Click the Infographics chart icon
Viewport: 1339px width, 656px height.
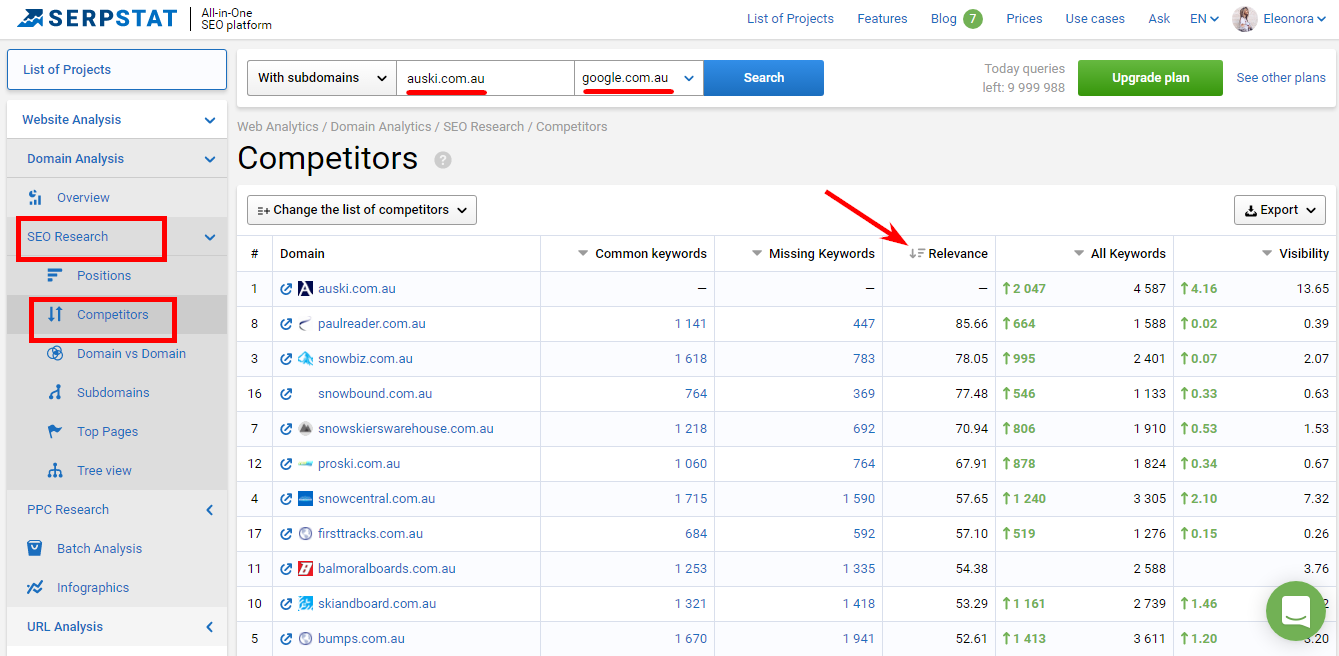point(35,587)
